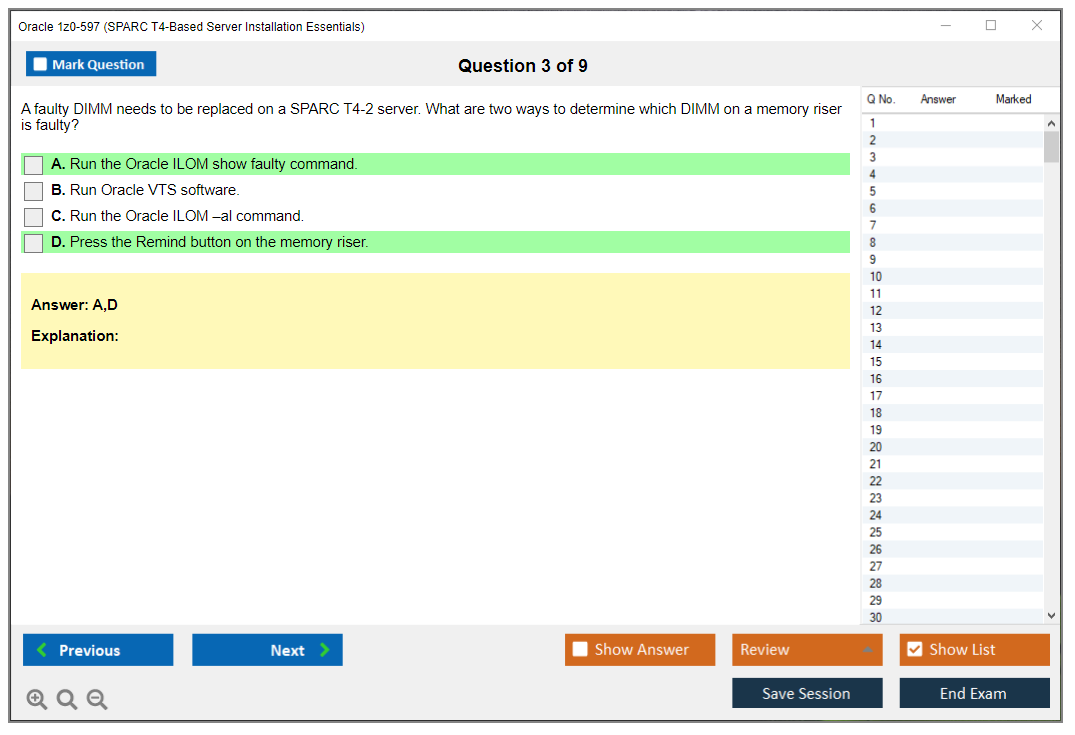Click the Save Session button
The height and width of the screenshot is (735, 1075).
pos(807,692)
